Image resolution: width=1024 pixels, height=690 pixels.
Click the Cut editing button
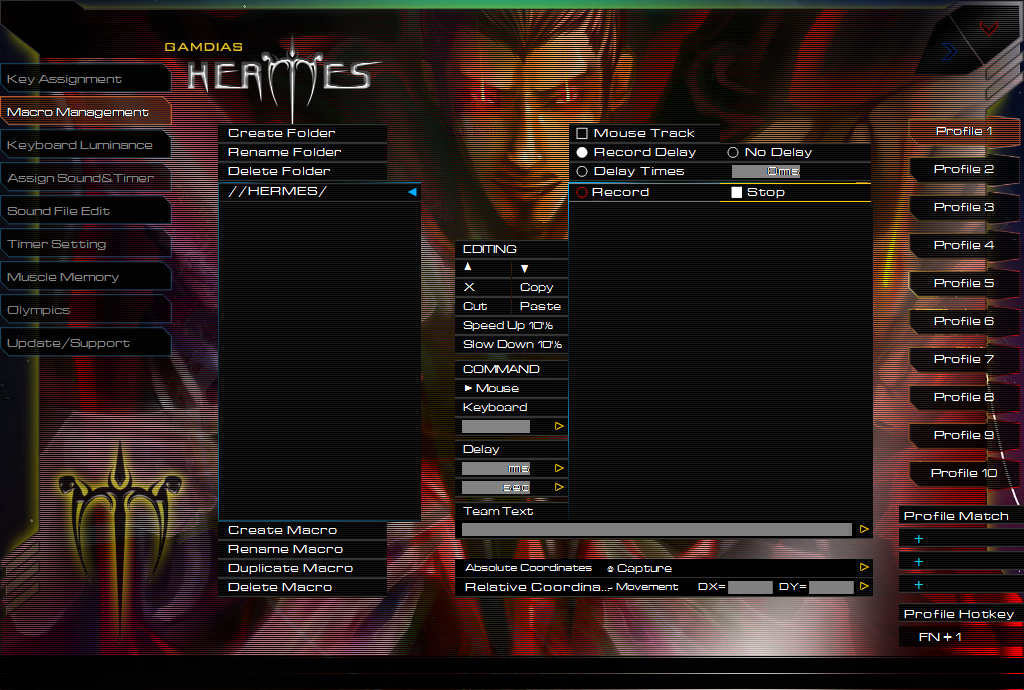click(x=475, y=306)
